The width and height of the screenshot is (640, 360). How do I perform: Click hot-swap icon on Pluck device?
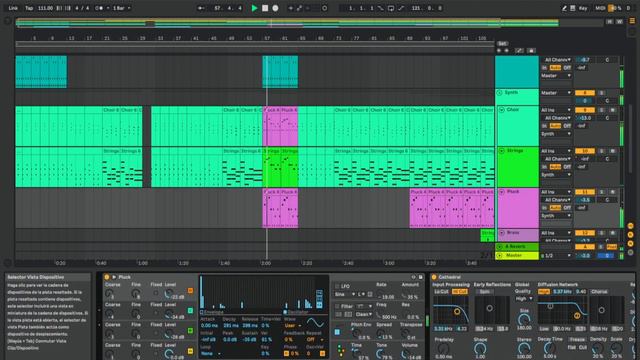413,277
